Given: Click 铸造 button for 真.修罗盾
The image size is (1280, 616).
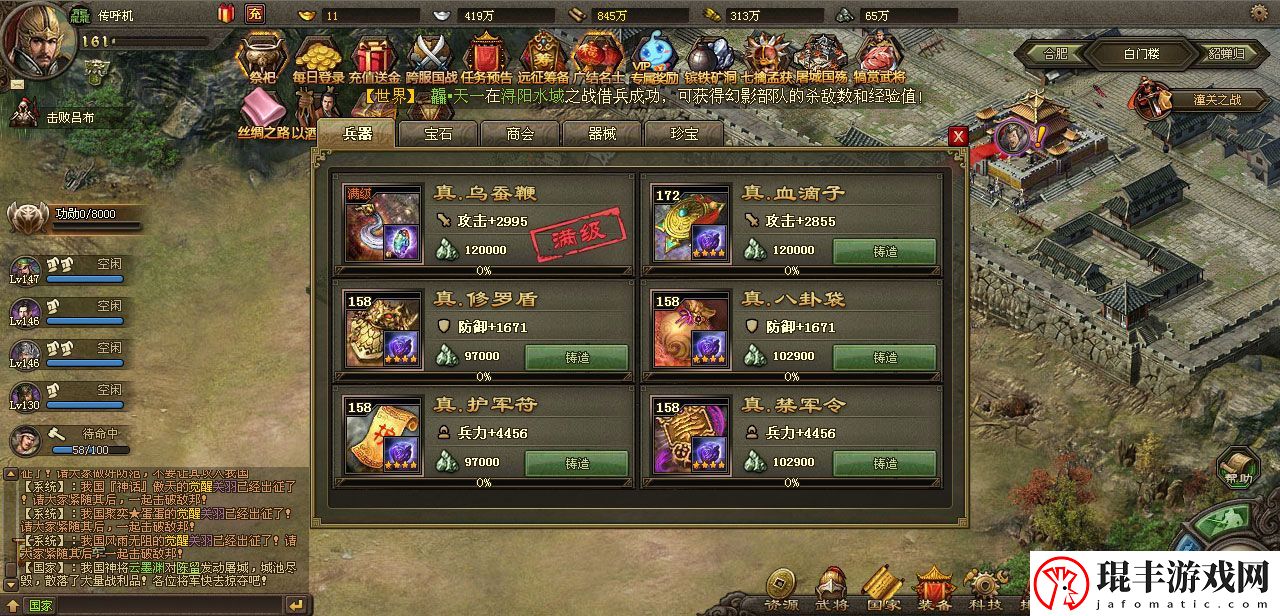Looking at the screenshot, I should point(577,357).
